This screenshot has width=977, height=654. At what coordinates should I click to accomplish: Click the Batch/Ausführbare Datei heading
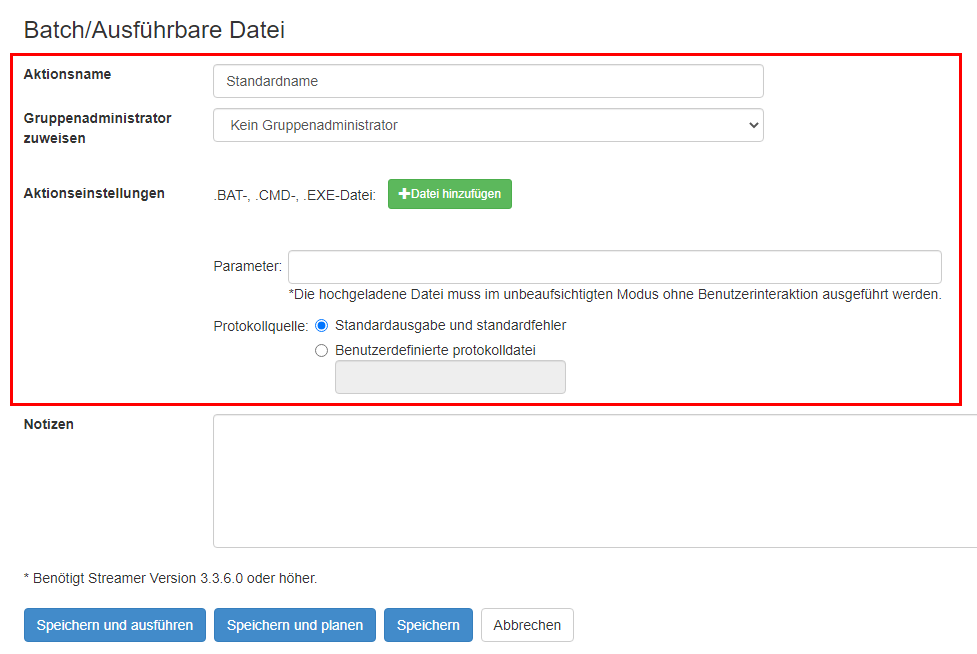click(x=154, y=30)
